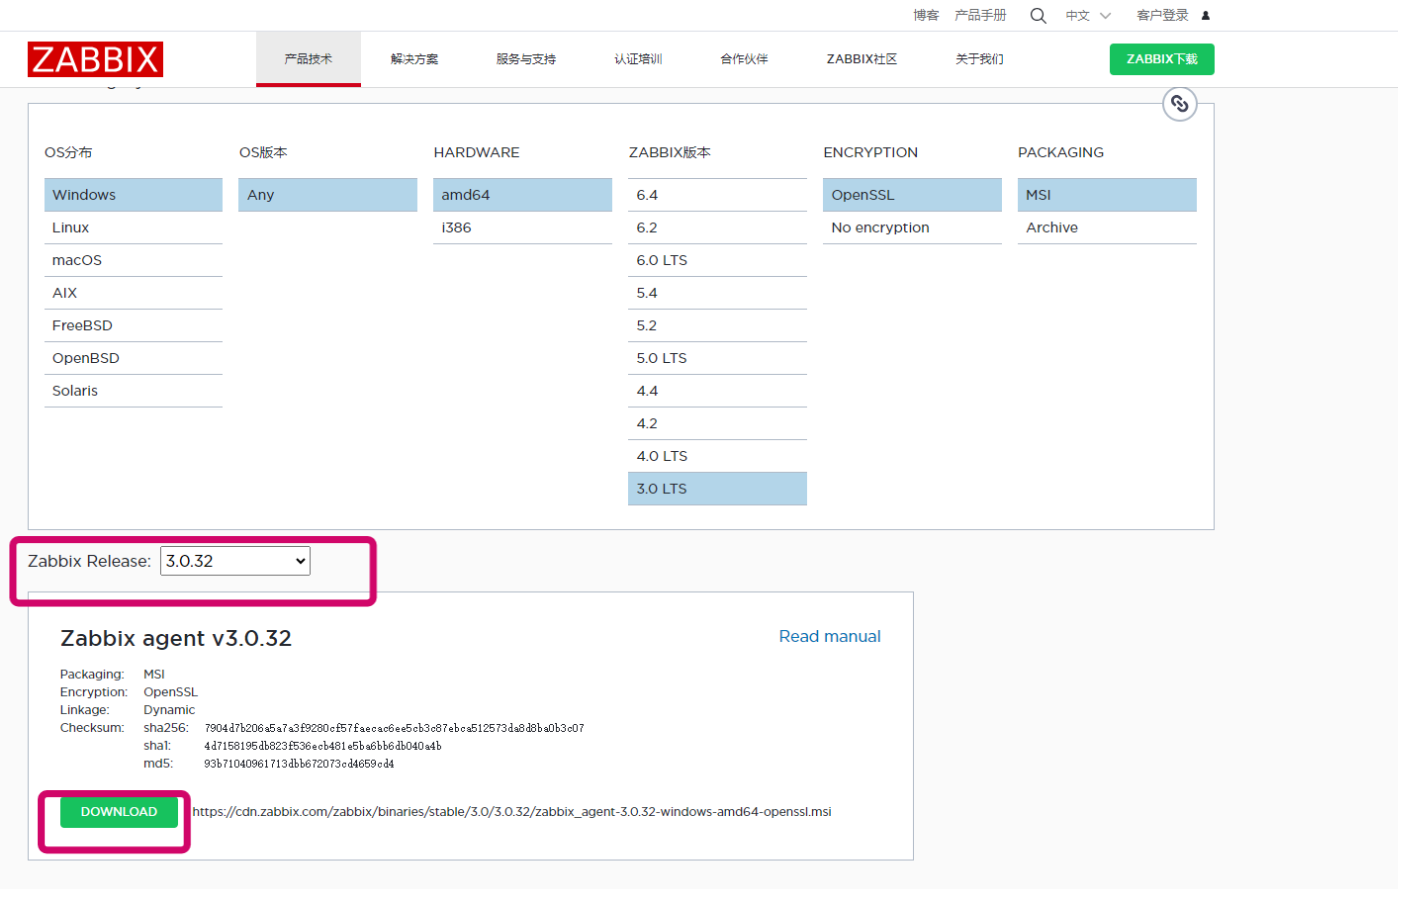Open the Zabbix Release version dropdown
This screenshot has height=897, width=1413.
click(234, 561)
